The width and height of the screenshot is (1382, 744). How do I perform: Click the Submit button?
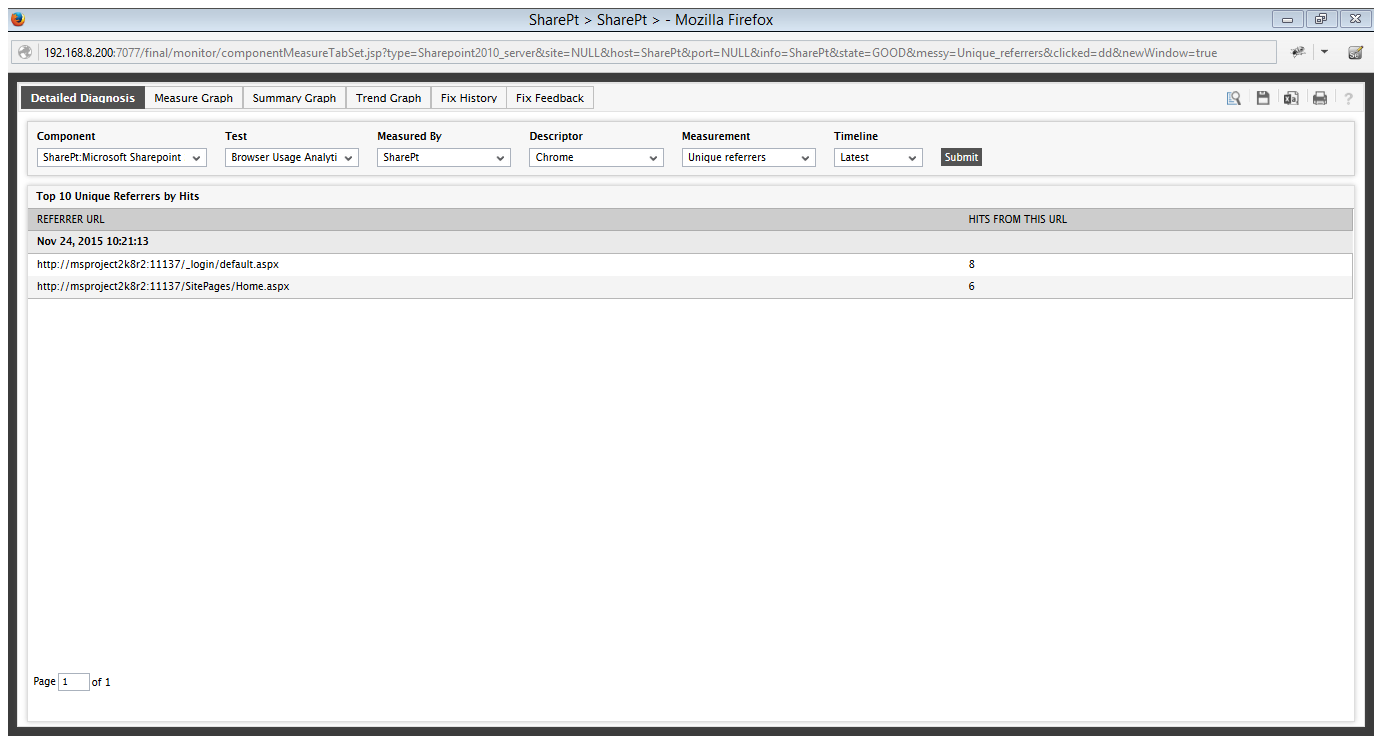961,157
